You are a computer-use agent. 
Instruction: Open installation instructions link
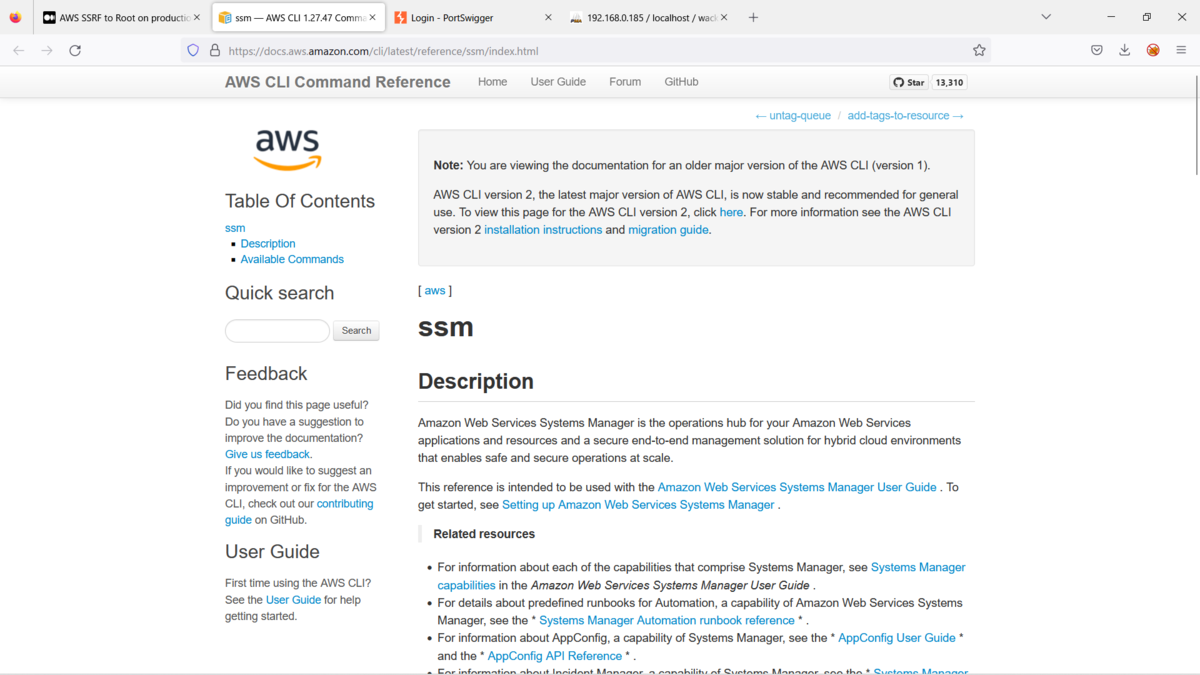click(543, 230)
